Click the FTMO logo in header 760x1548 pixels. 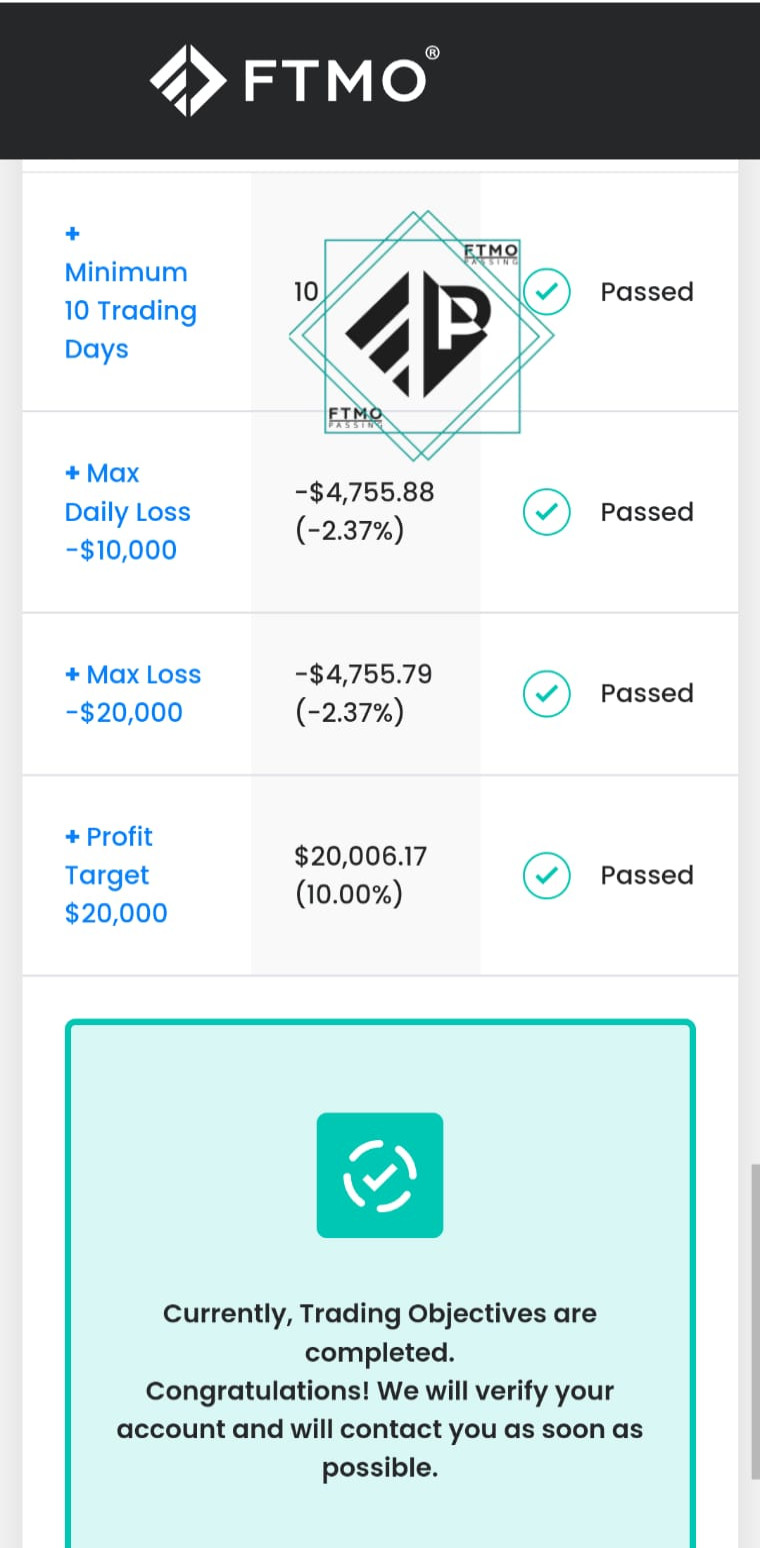click(x=295, y=80)
